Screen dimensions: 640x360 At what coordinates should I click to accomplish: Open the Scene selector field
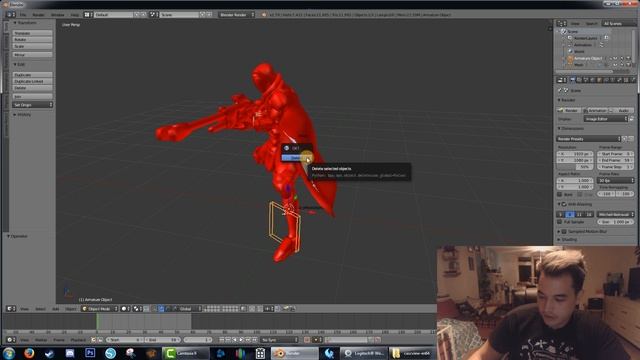[179, 15]
